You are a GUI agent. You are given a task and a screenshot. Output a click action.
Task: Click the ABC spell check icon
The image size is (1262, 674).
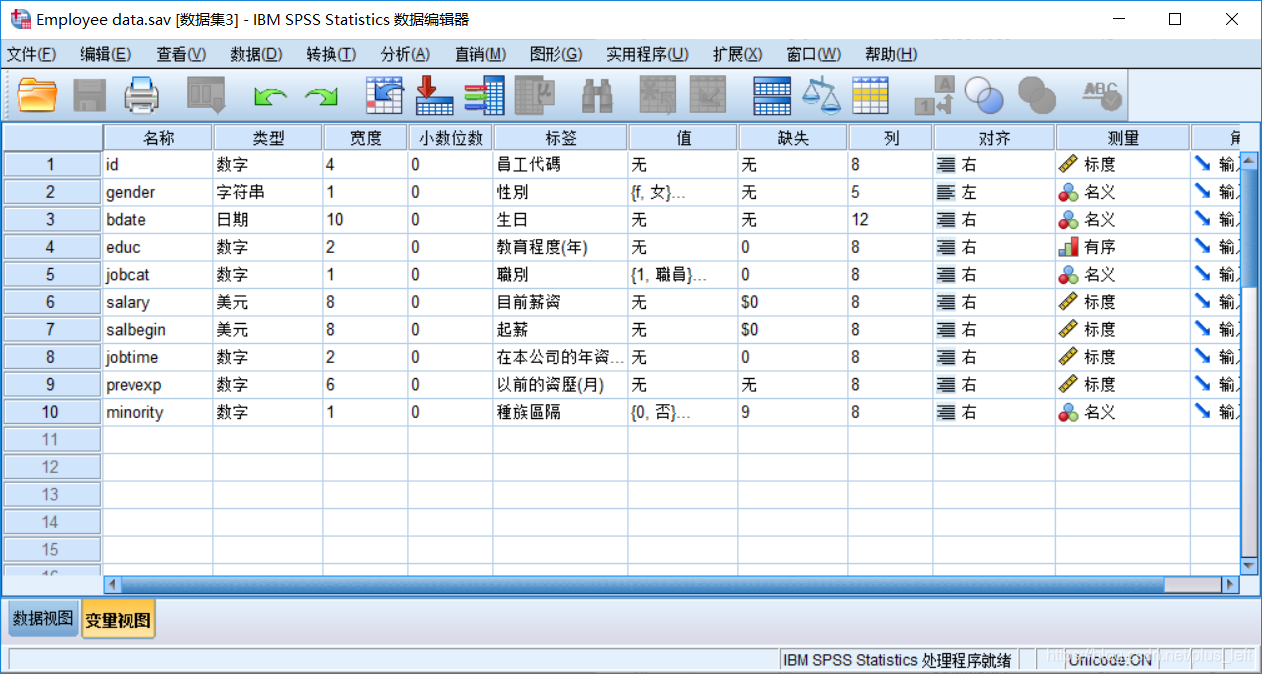click(1101, 95)
